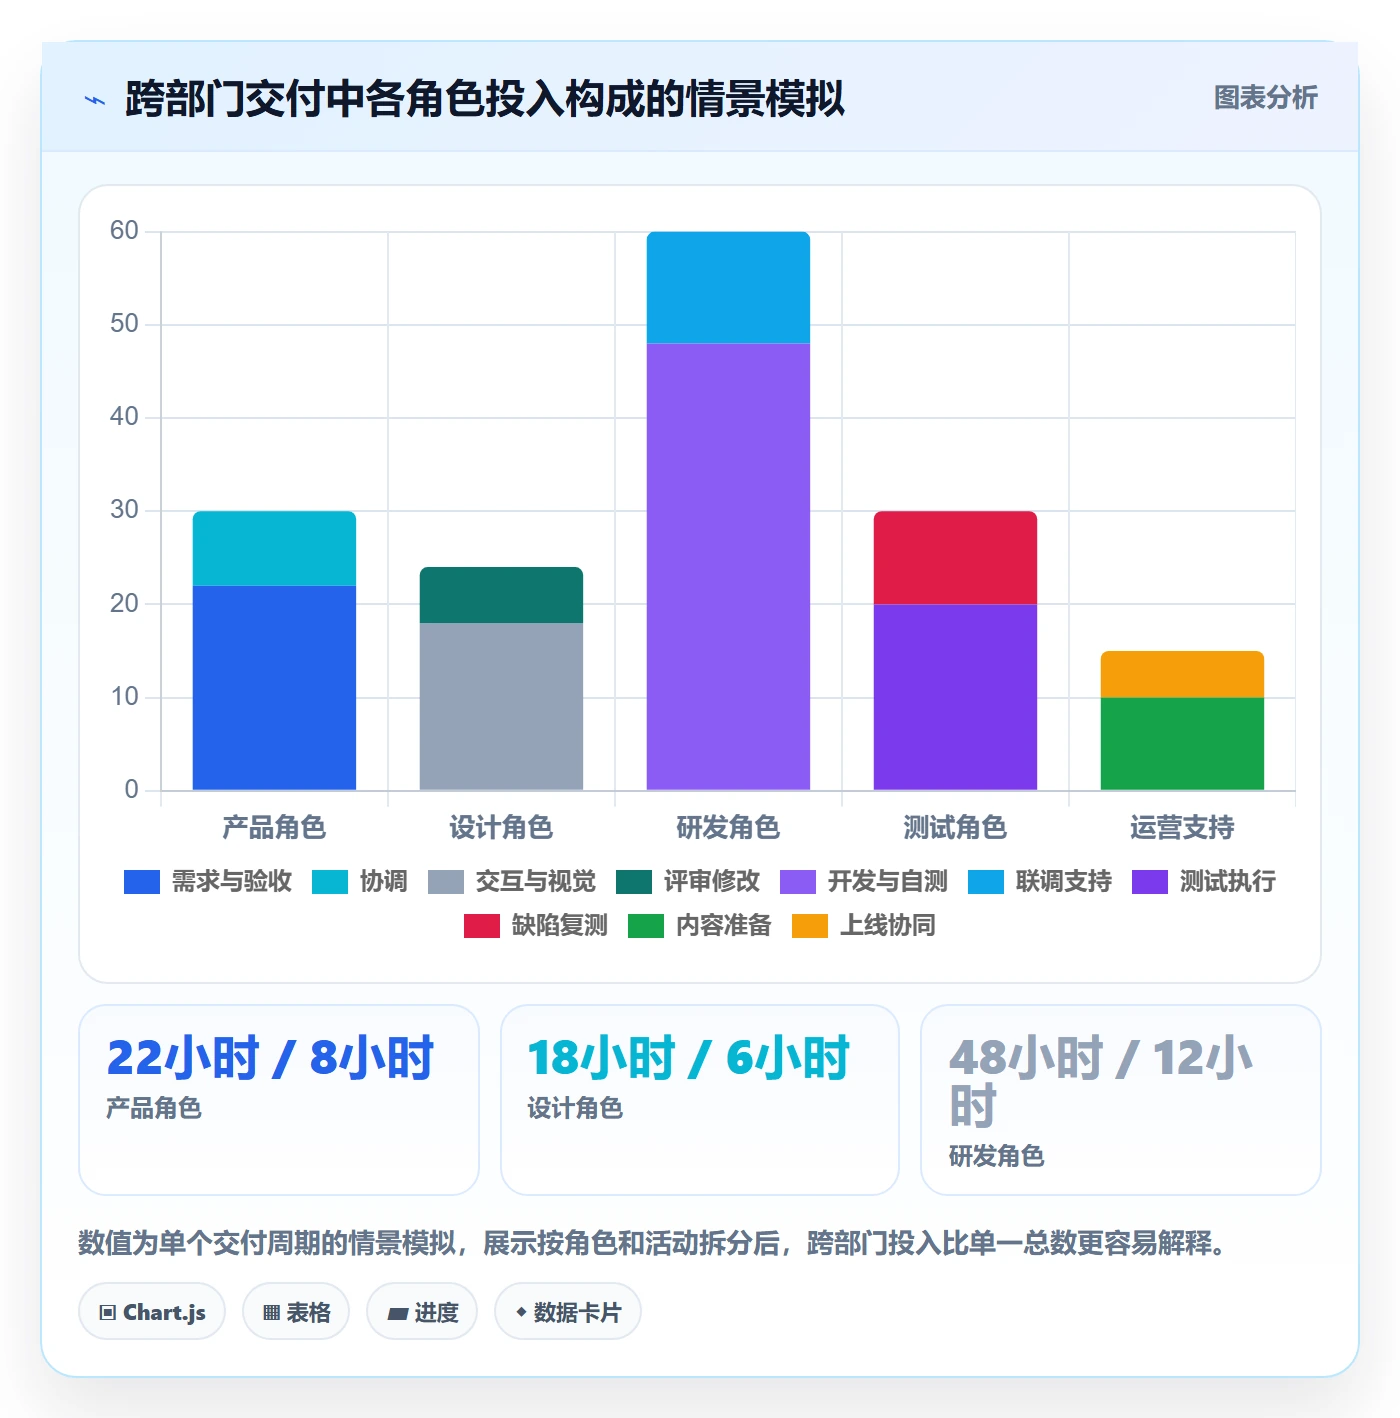Hide the 评审修改 dataset in legend
Image resolution: width=1400 pixels, height=1418 pixels.
coord(688,882)
